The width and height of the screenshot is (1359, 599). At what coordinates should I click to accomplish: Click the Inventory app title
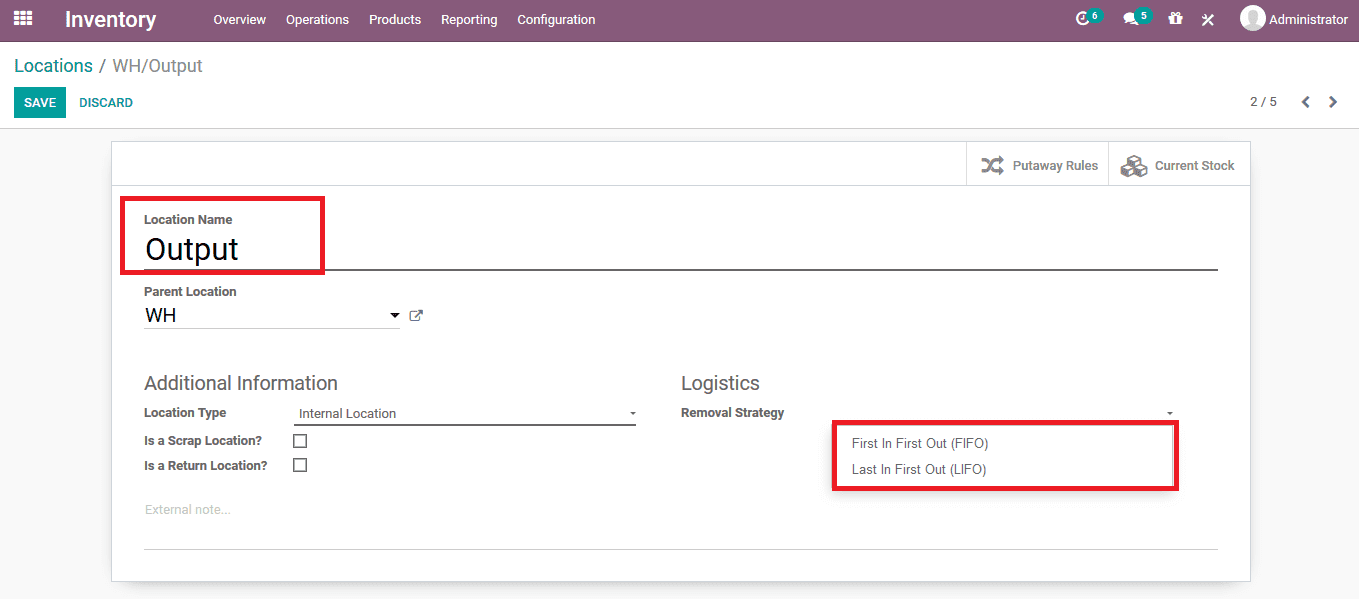coord(111,19)
